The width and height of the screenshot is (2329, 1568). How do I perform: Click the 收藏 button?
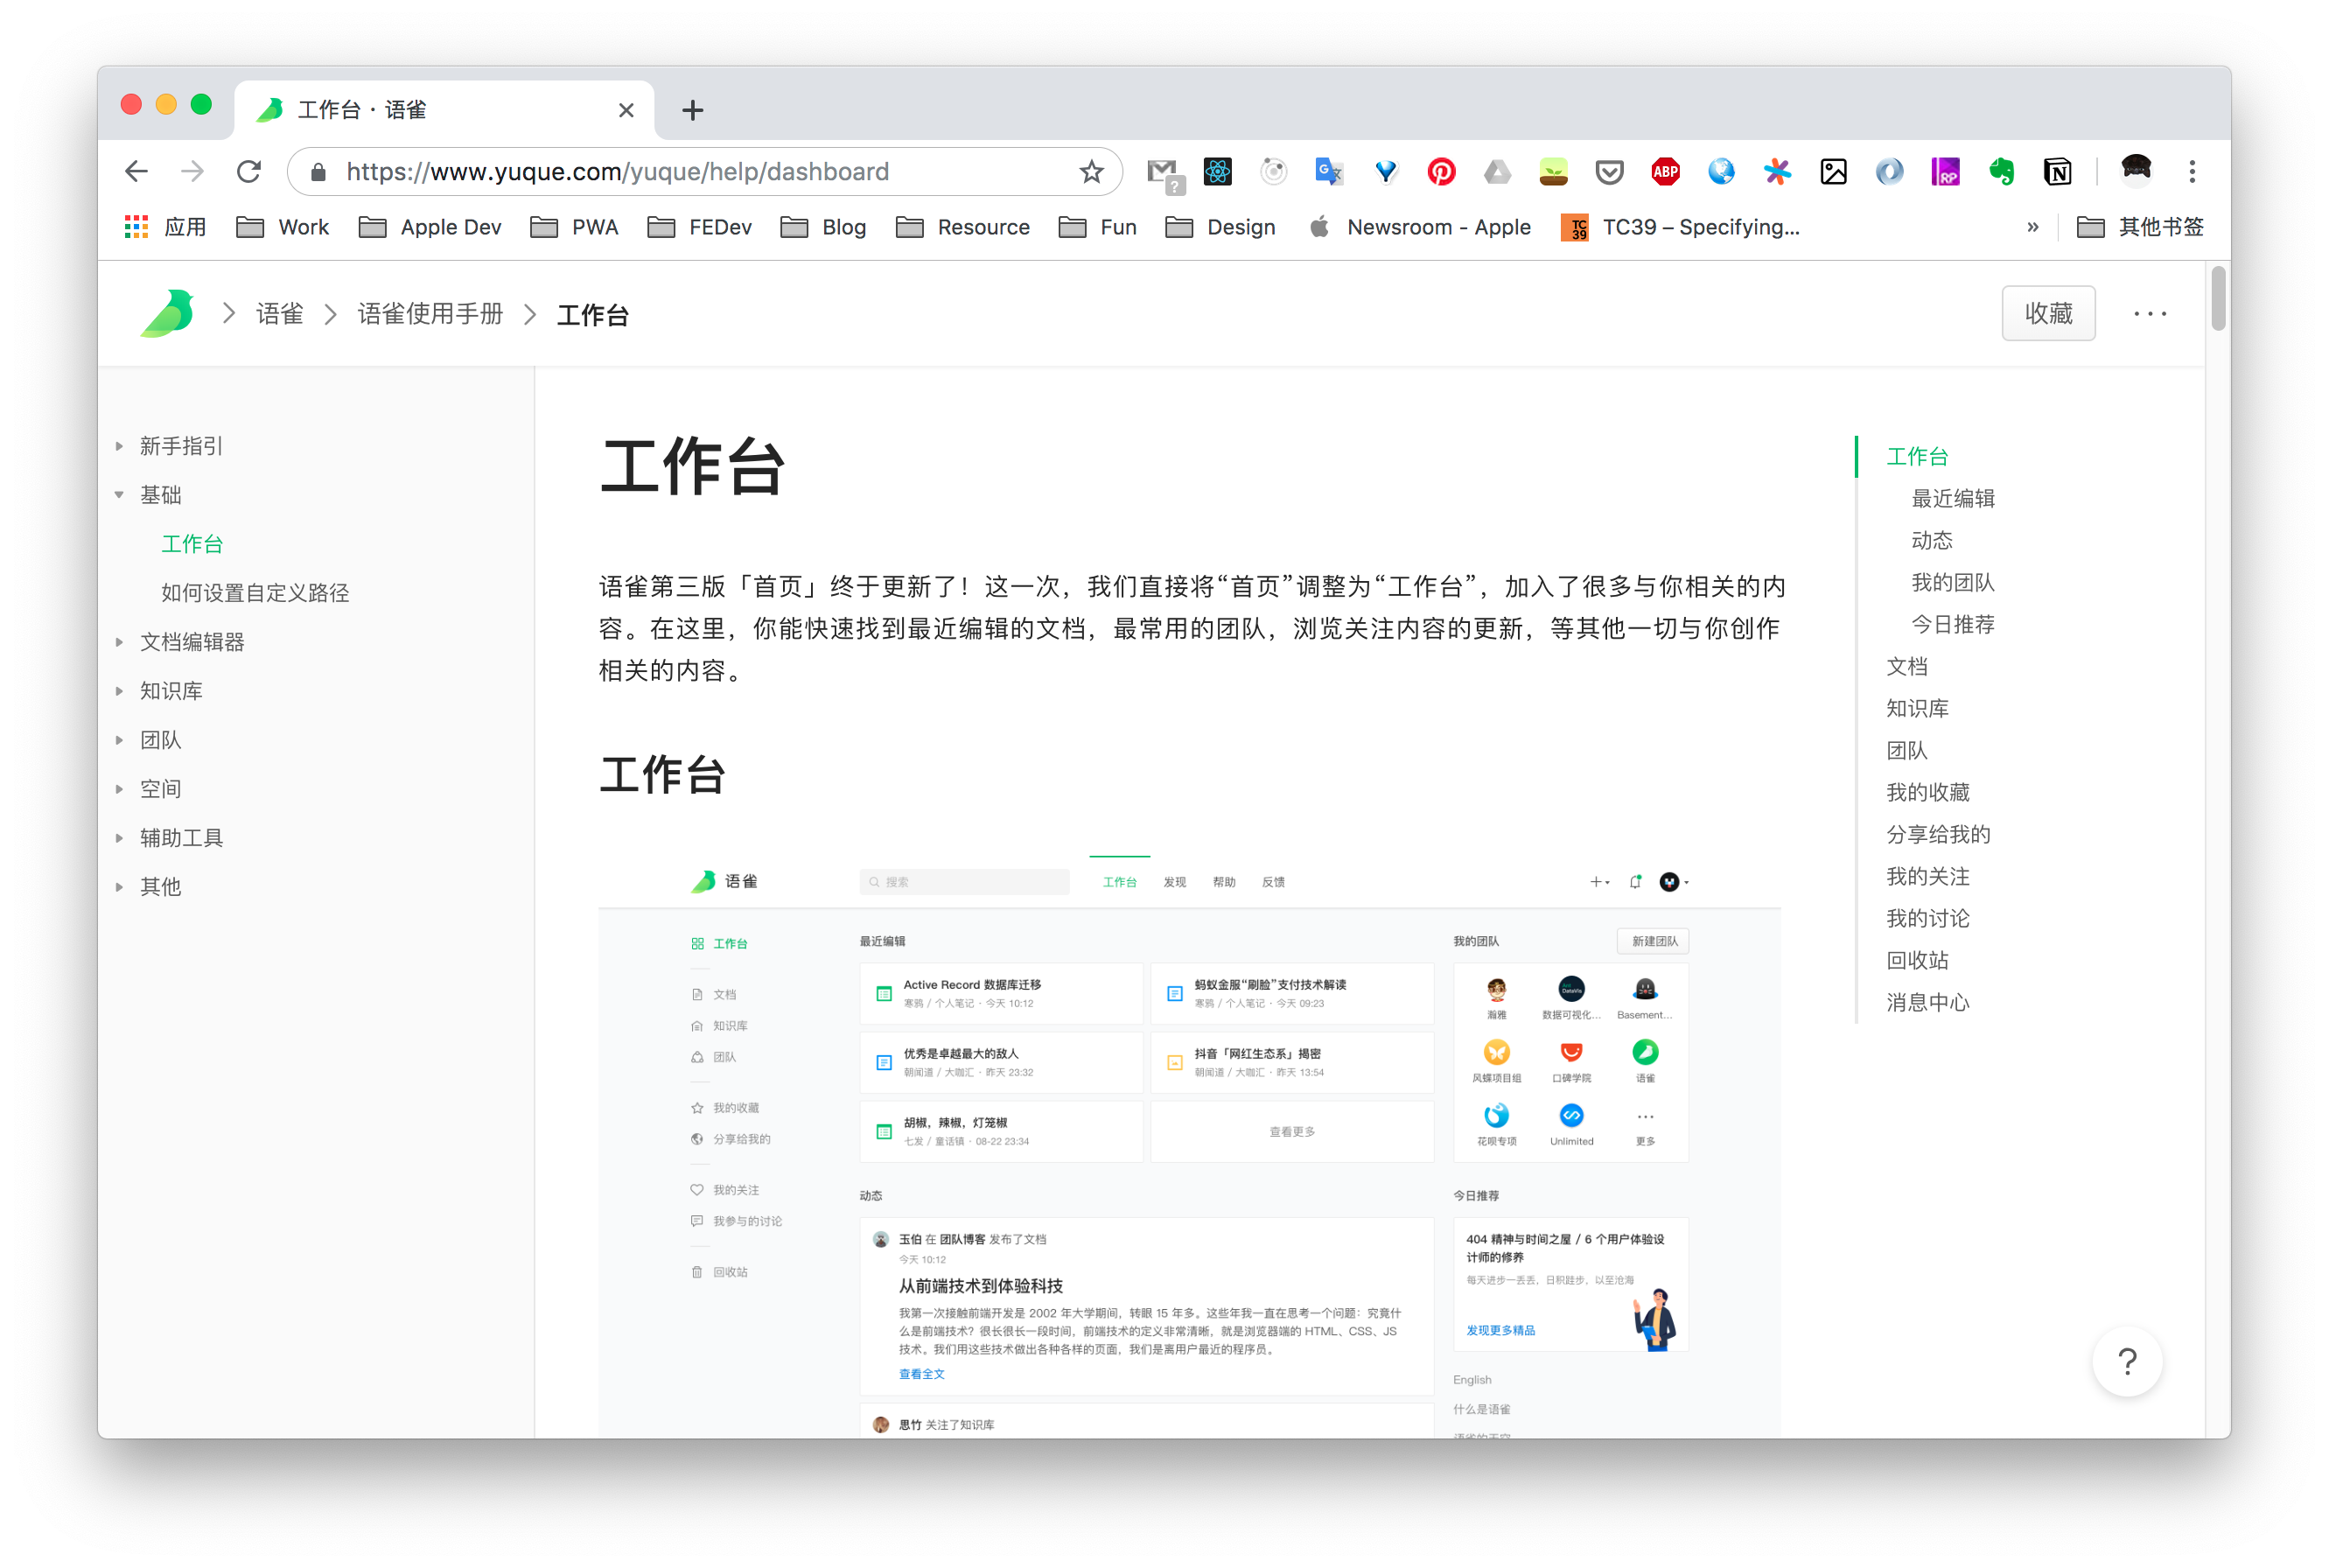coord(2047,314)
